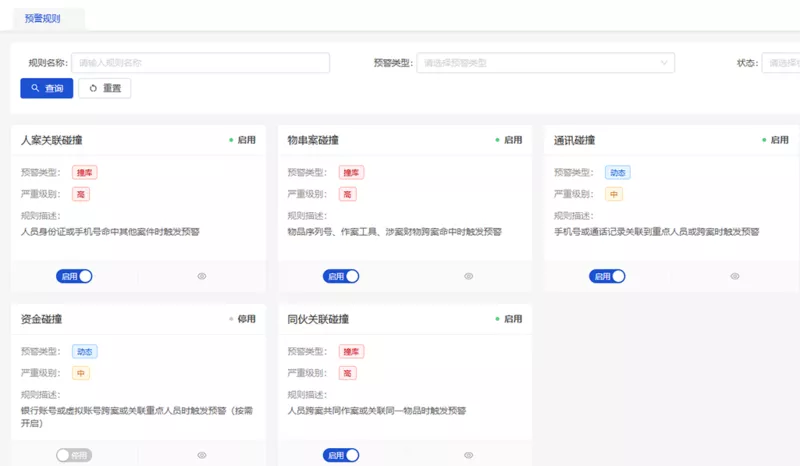Click 撞库 tag in 物串案碰撞 card
The image size is (800, 466).
point(351,173)
